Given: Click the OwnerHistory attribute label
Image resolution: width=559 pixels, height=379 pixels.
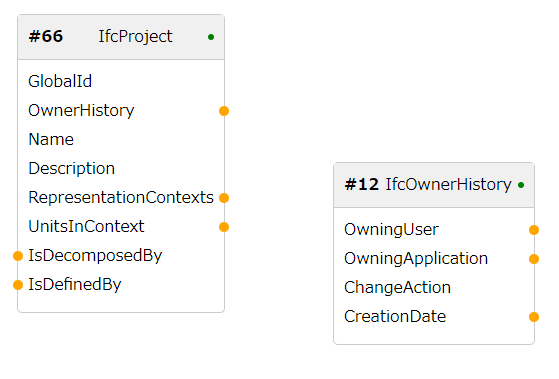Looking at the screenshot, I should click(x=81, y=111).
